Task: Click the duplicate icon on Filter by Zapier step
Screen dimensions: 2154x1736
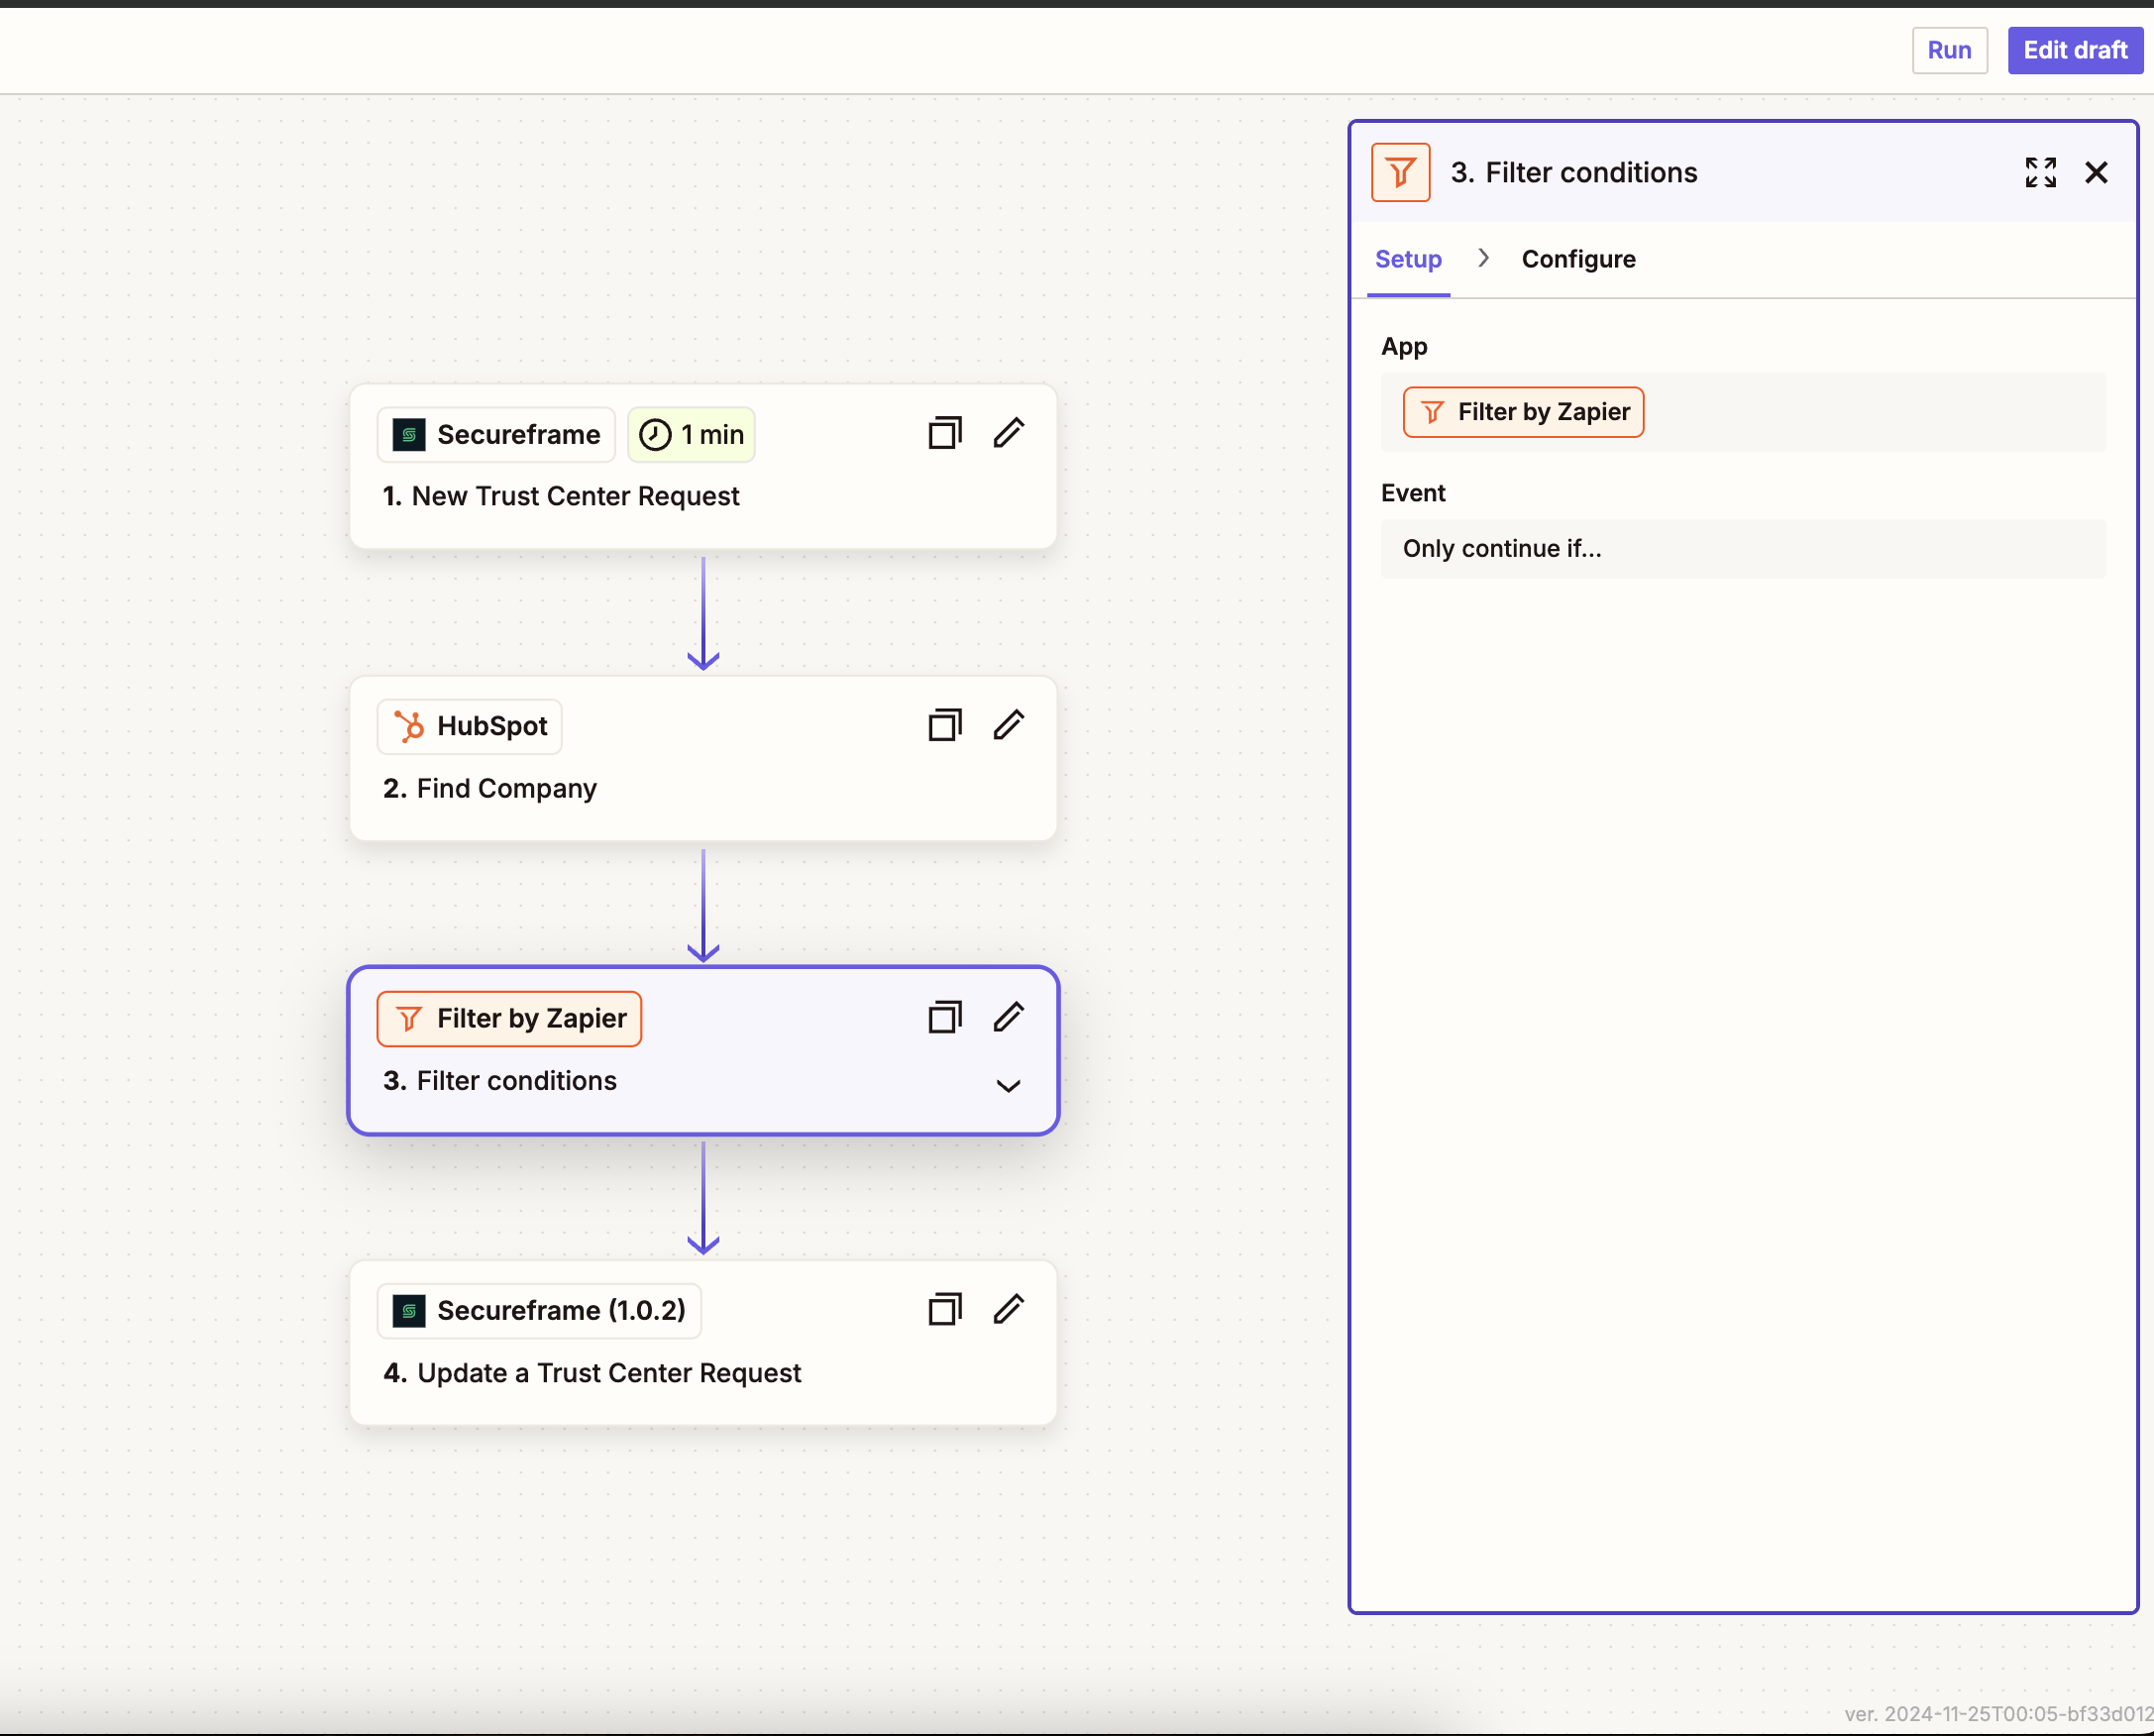Action: (944, 1018)
